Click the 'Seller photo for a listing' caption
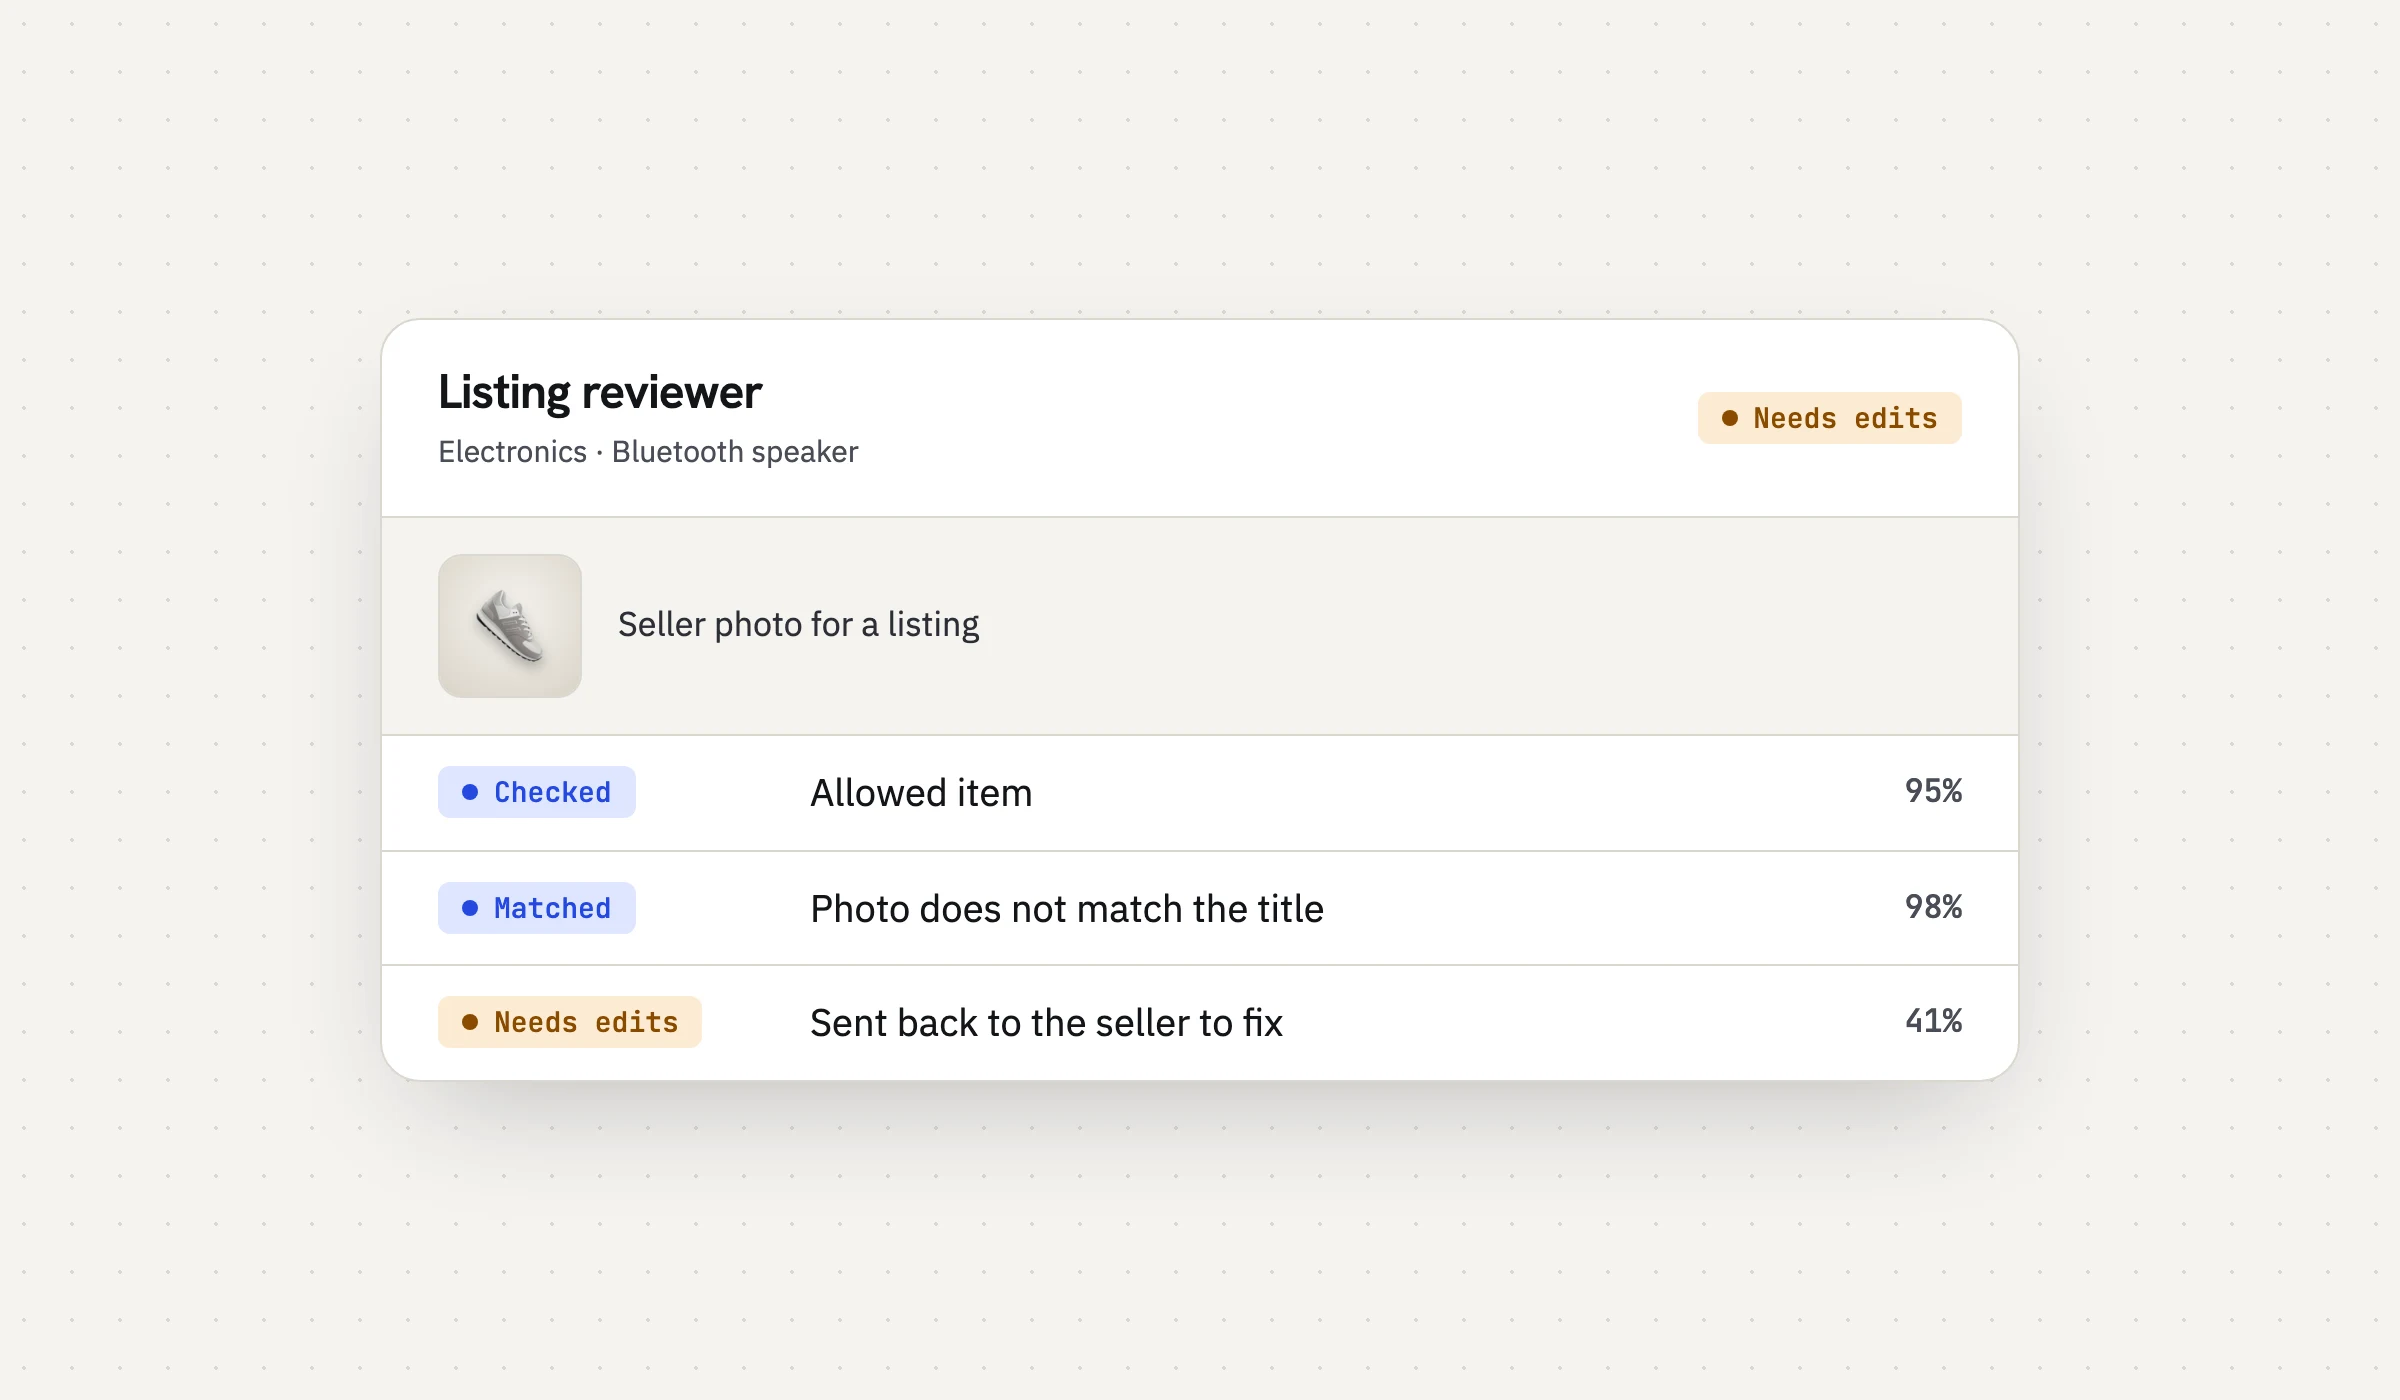 click(798, 625)
